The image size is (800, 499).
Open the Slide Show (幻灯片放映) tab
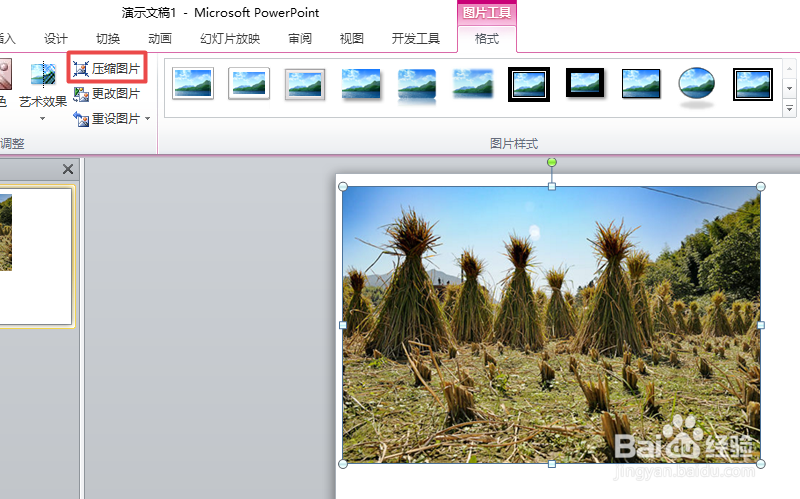pyautogui.click(x=230, y=39)
